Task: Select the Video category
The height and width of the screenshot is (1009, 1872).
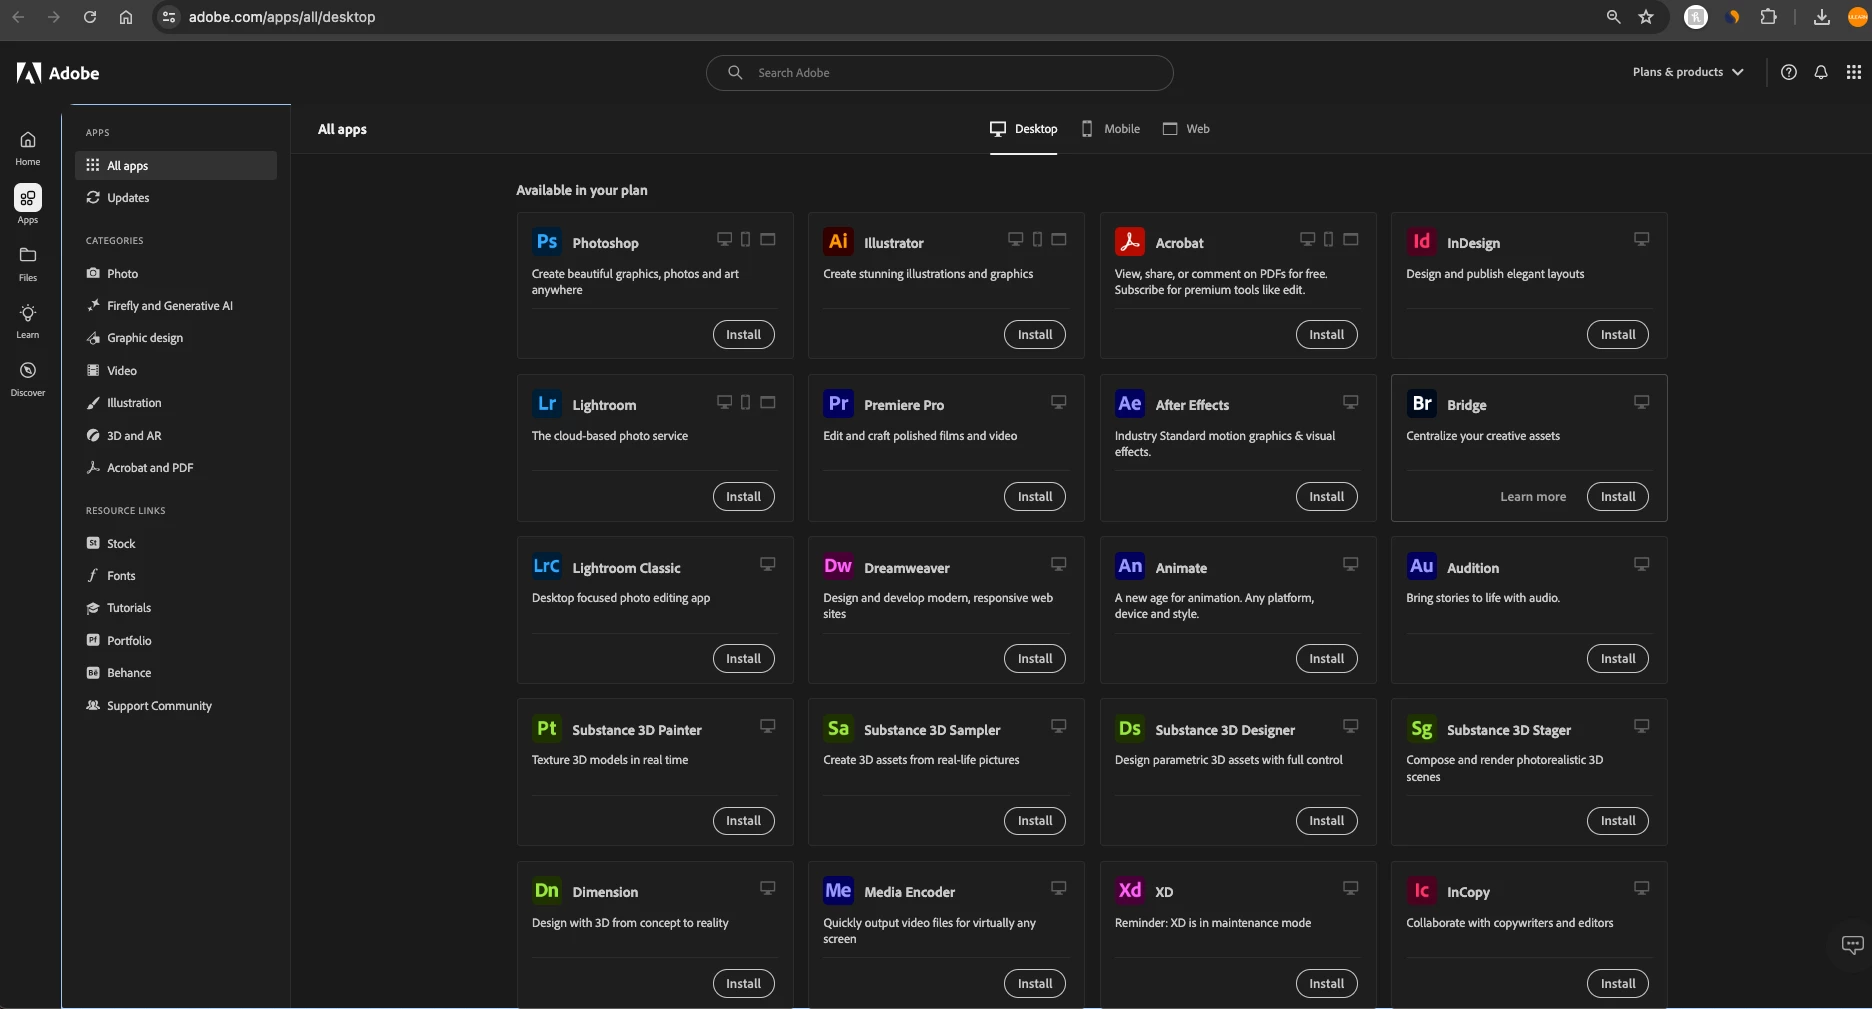Action: (176, 371)
